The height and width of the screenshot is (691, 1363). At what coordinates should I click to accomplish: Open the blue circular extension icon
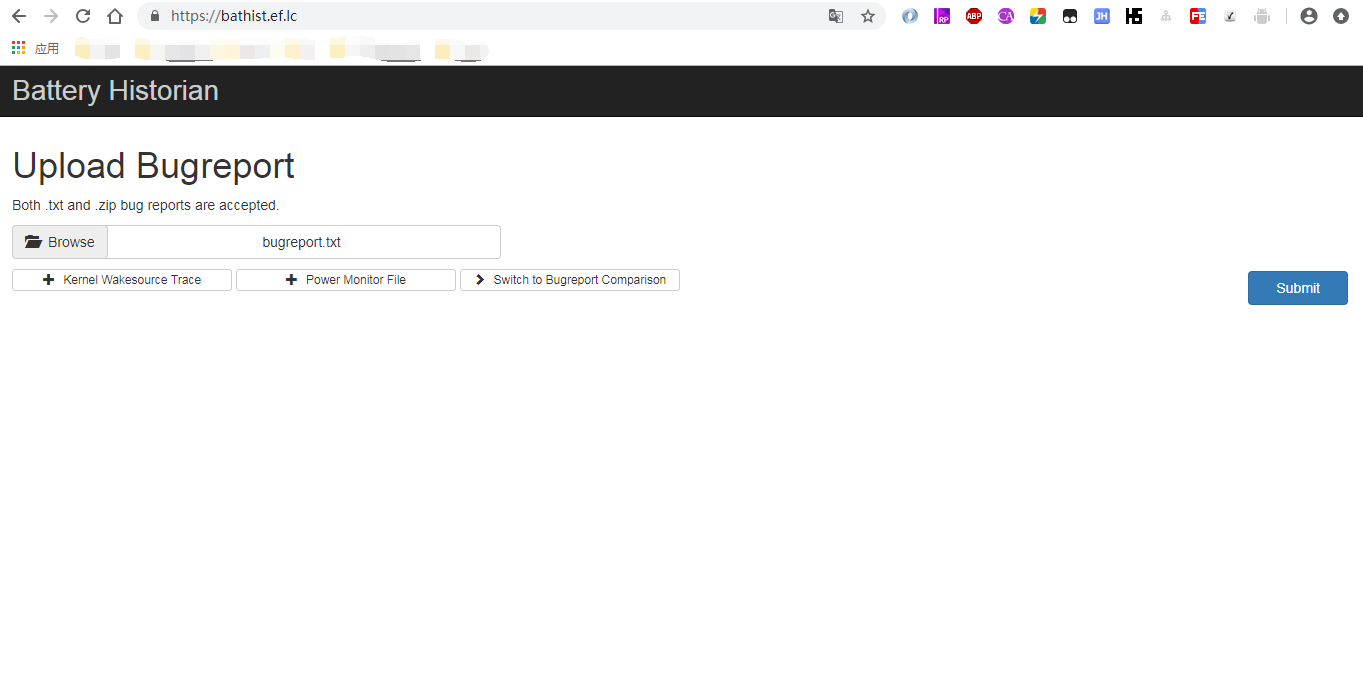coord(910,16)
